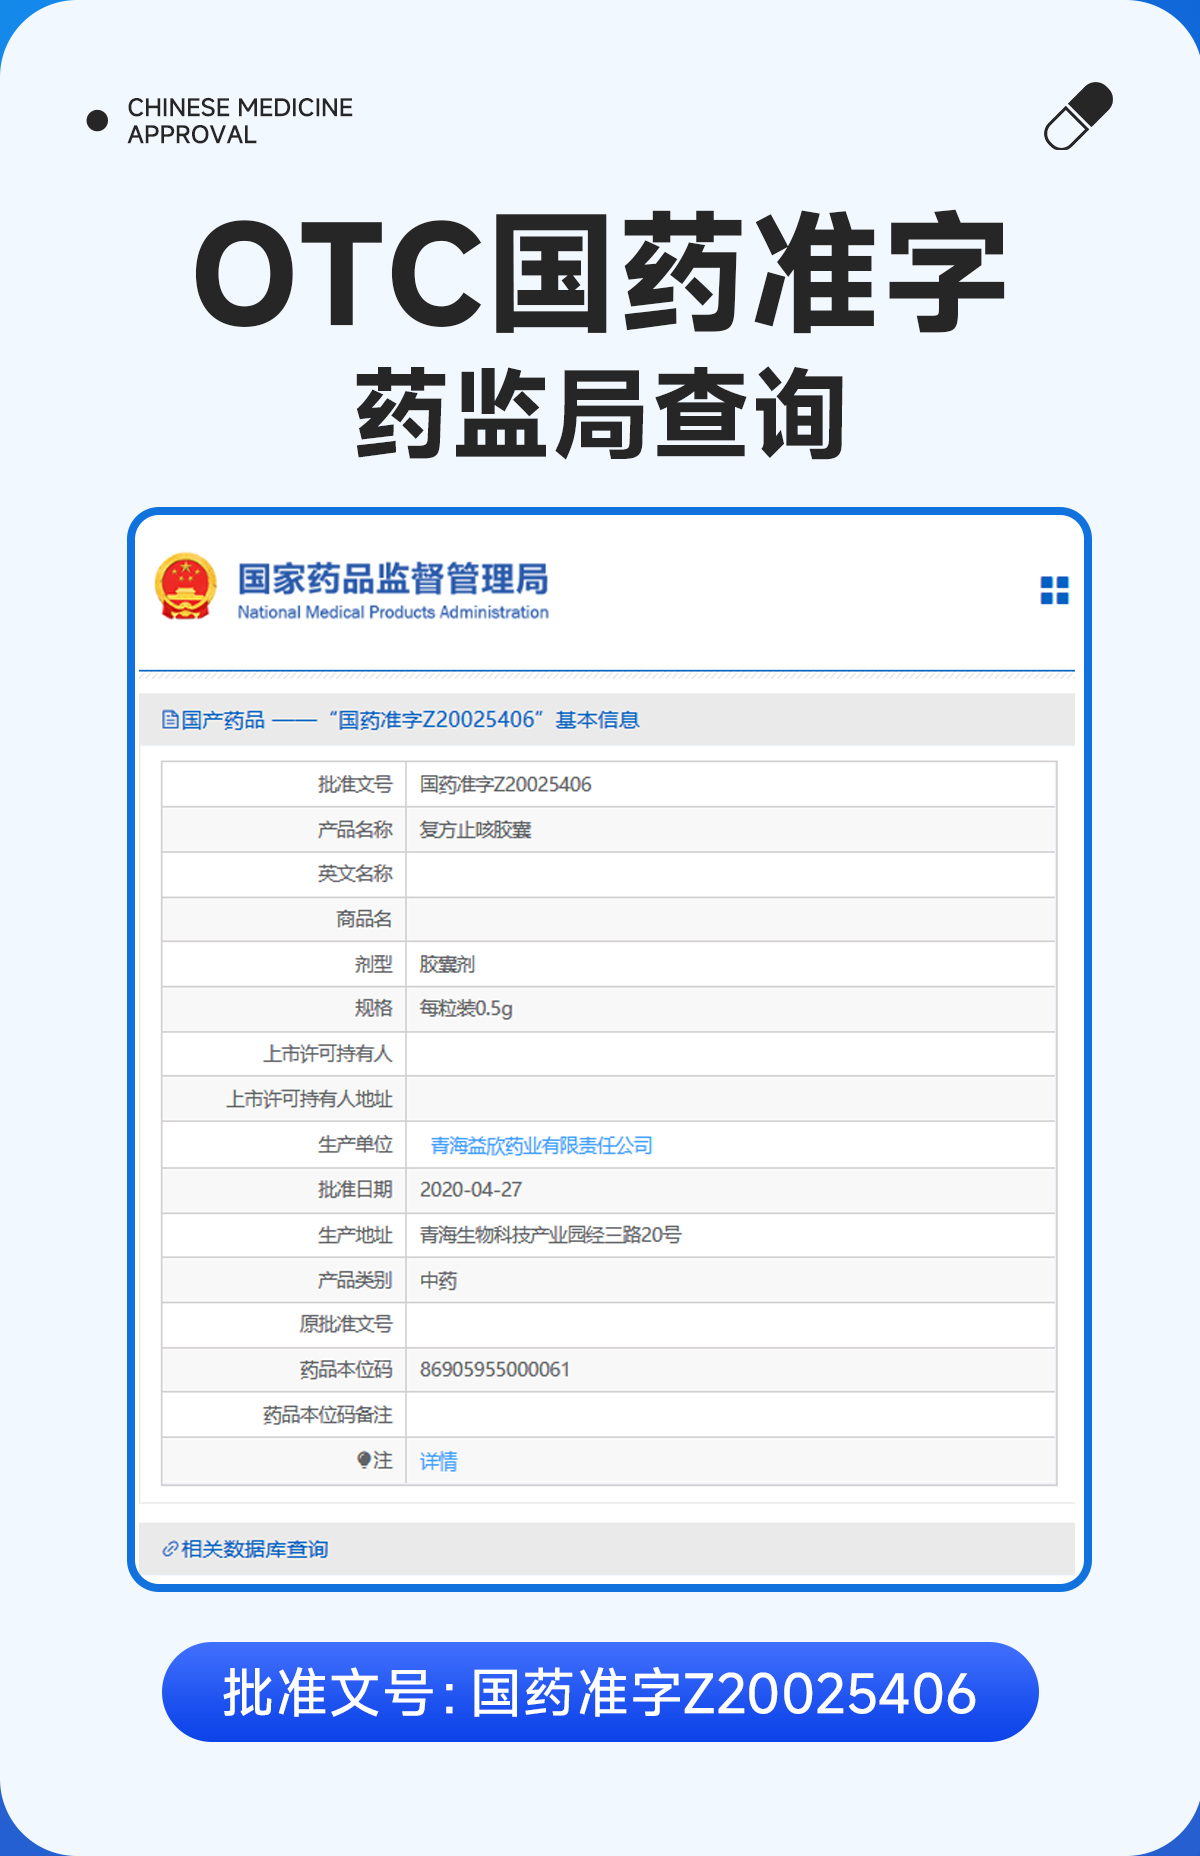Click the 上市许可持有人地址 row label
This screenshot has width=1200, height=1856.
pos(309,1098)
